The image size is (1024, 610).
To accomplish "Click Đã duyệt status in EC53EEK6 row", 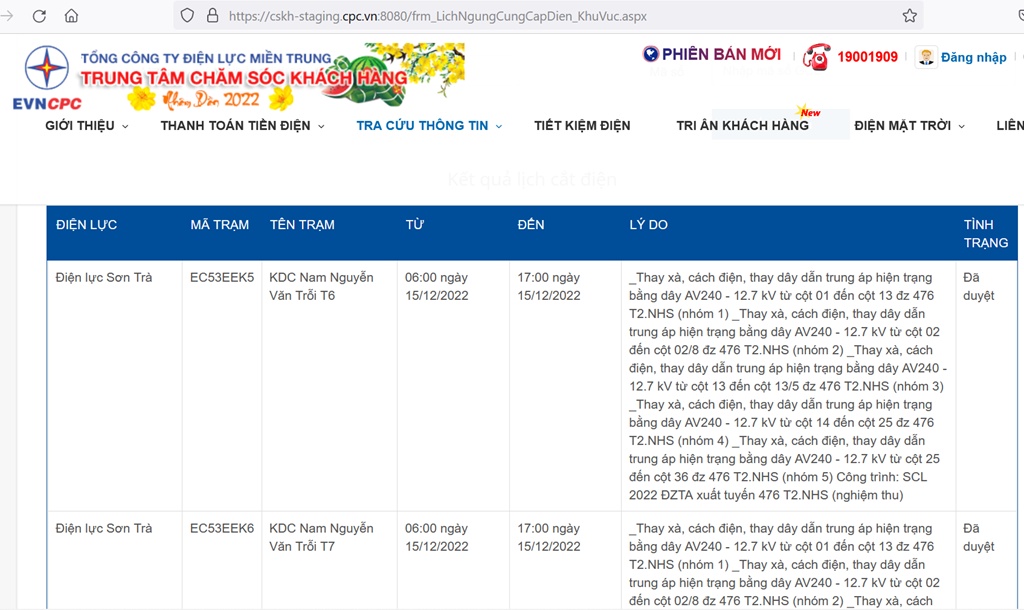I will pos(978,537).
